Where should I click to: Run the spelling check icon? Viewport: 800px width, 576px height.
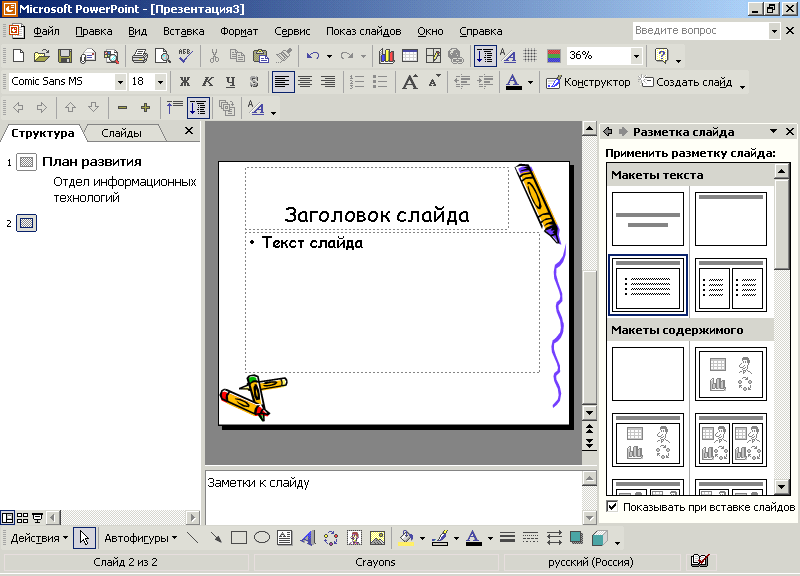[186, 56]
